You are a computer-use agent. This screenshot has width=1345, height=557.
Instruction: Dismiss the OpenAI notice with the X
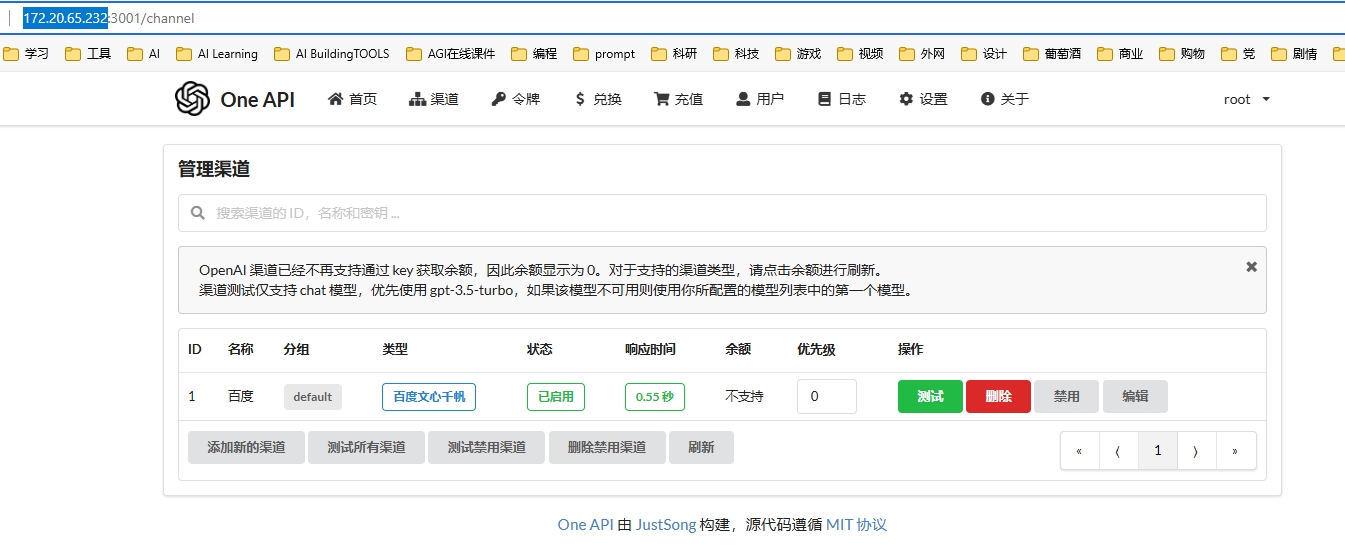click(1251, 267)
